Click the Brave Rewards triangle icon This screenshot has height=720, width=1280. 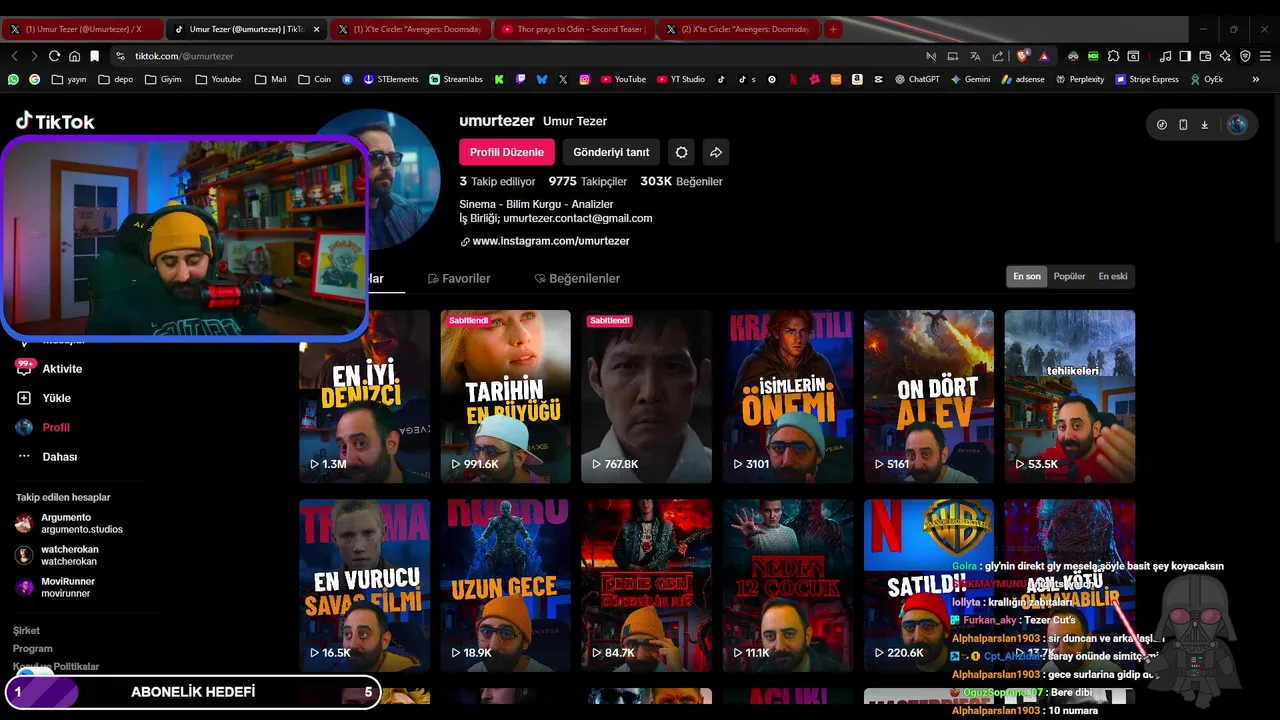point(1044,56)
